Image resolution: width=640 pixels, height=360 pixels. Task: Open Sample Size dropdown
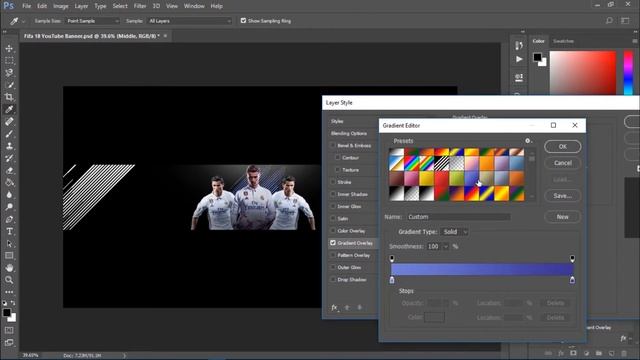click(x=93, y=21)
